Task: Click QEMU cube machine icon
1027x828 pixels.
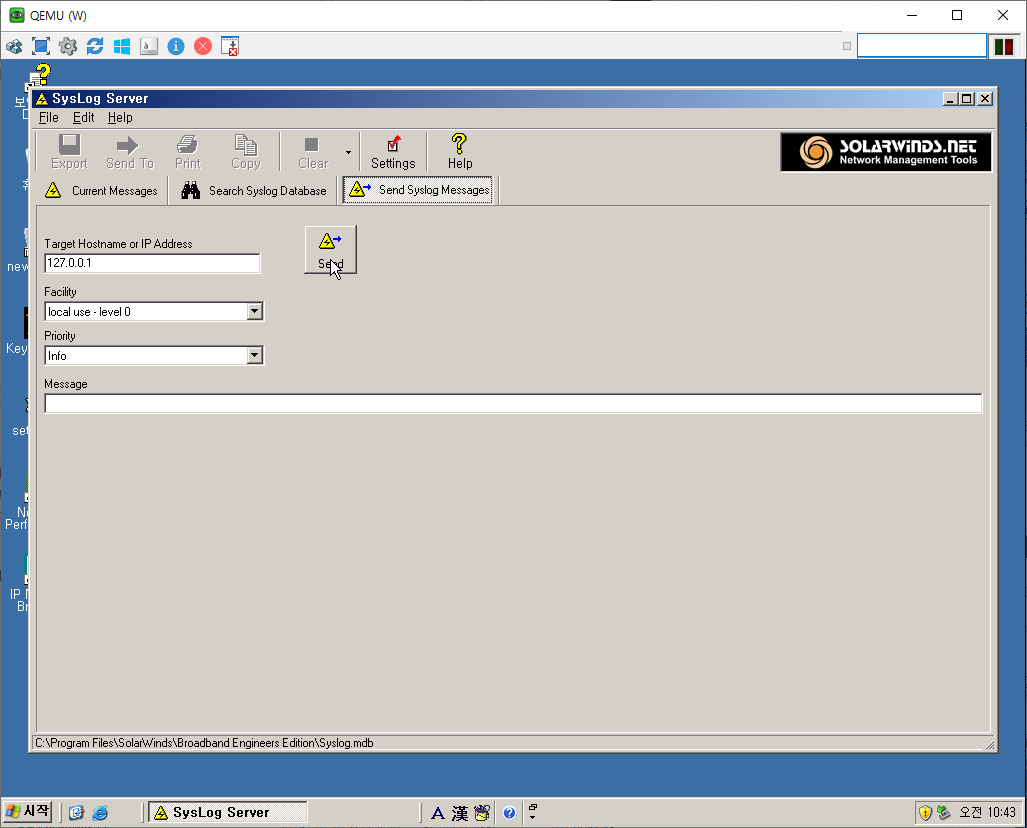Action: tap(14, 46)
